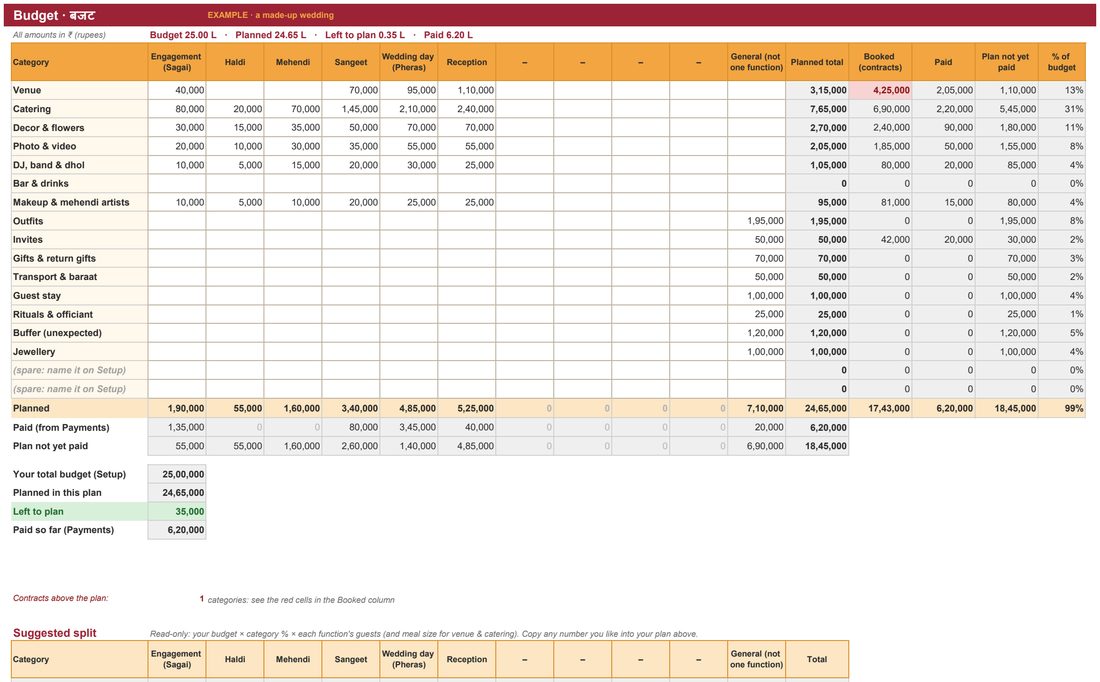Viewport: 1100px width, 682px height.
Task: Click the Planned total column header
Action: [817, 62]
